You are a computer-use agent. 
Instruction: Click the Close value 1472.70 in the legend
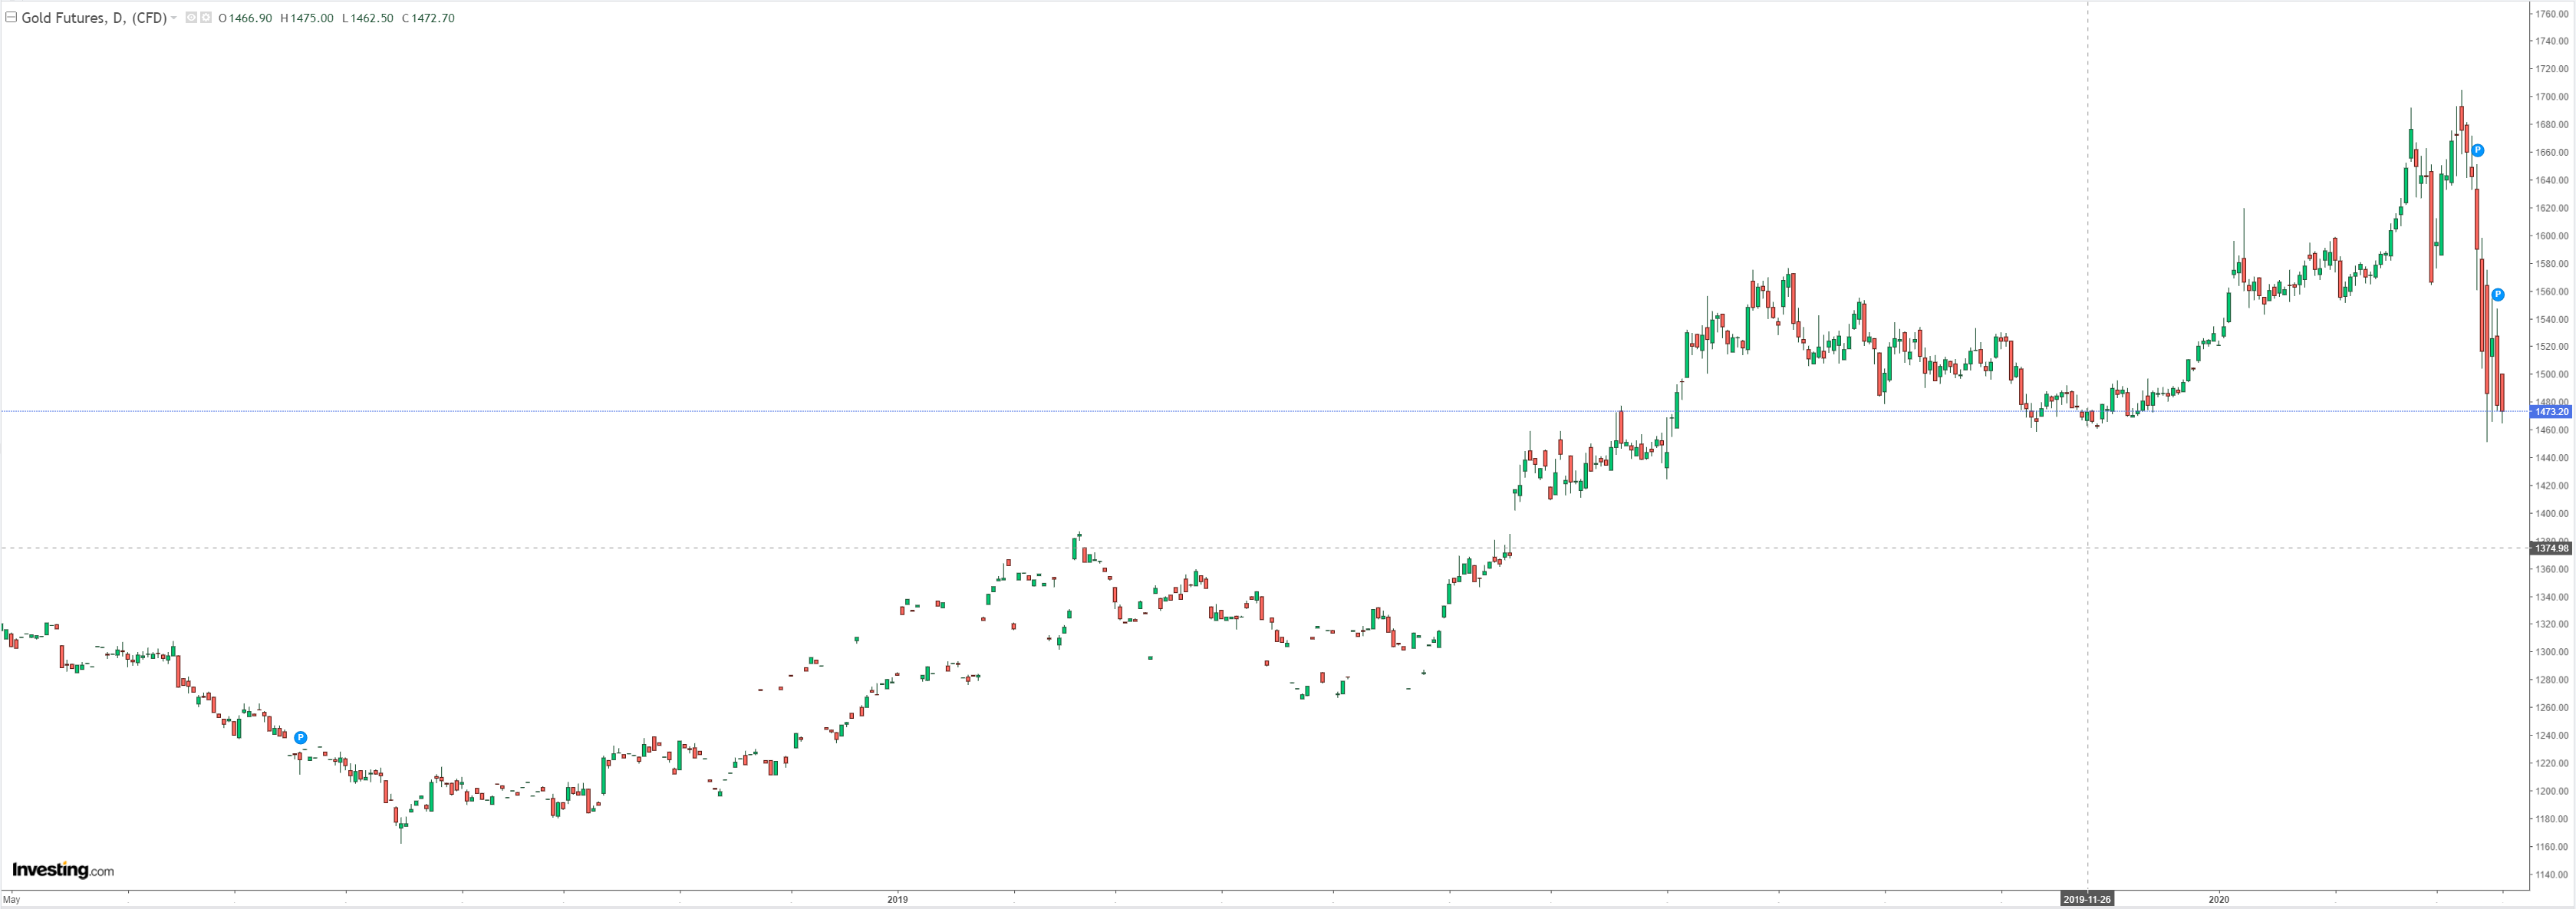pyautogui.click(x=433, y=18)
